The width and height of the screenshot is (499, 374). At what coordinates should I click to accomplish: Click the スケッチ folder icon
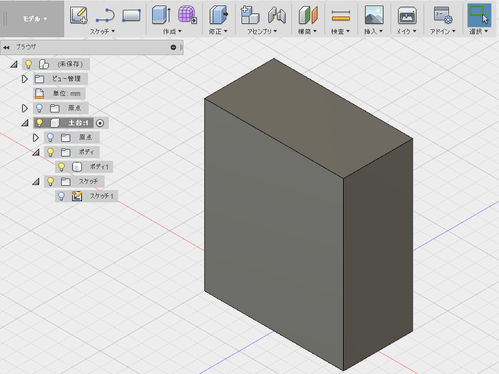[66, 181]
